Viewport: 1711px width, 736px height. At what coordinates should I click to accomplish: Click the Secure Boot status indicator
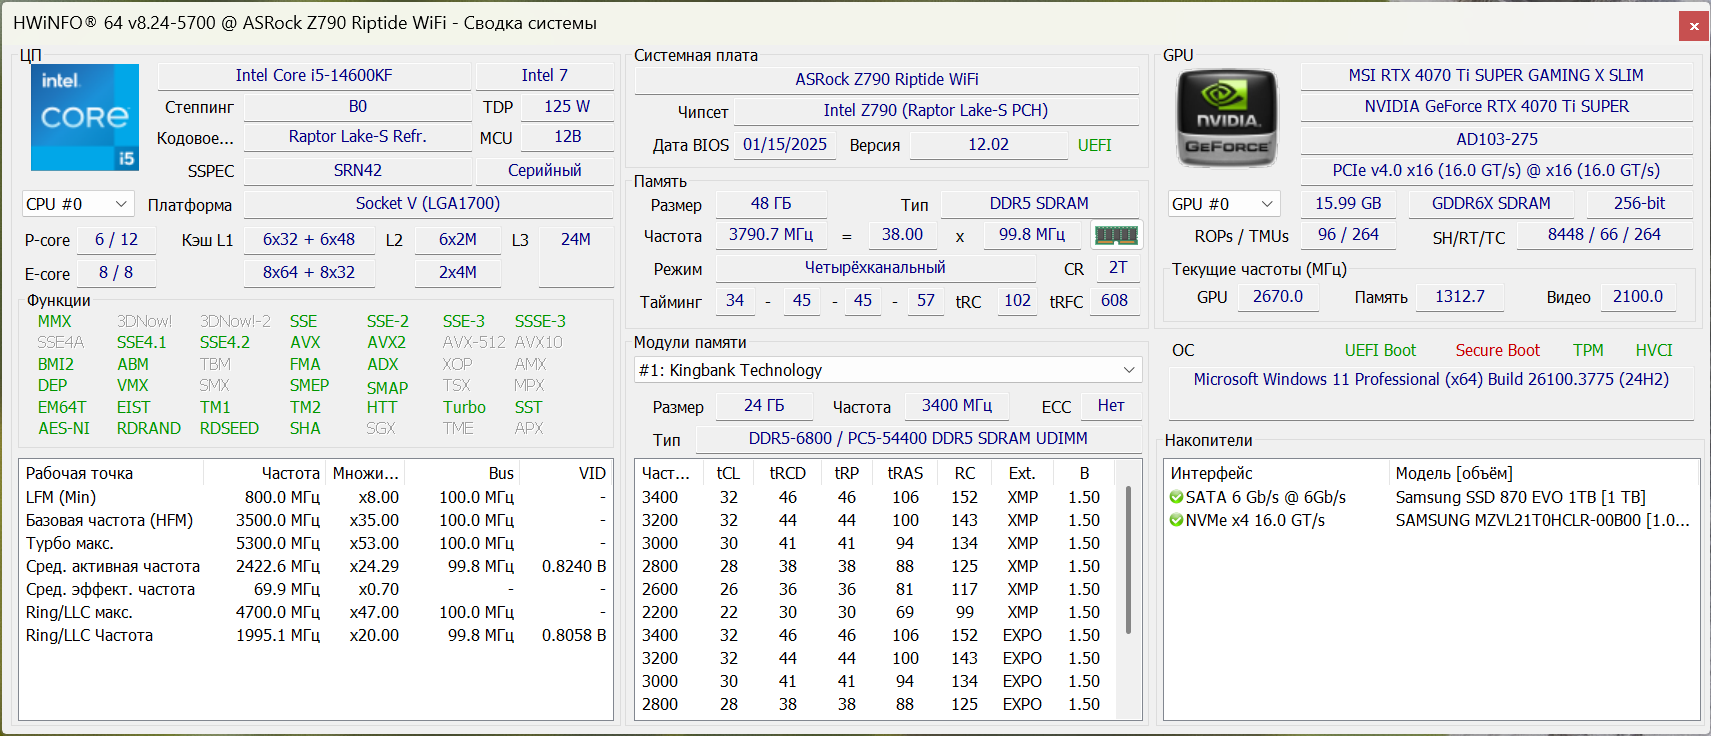pyautogui.click(x=1497, y=350)
